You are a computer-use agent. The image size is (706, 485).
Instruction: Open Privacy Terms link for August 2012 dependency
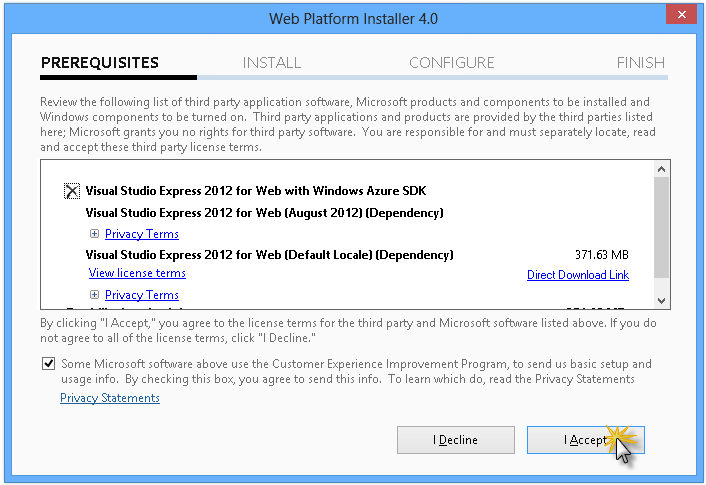click(x=141, y=234)
